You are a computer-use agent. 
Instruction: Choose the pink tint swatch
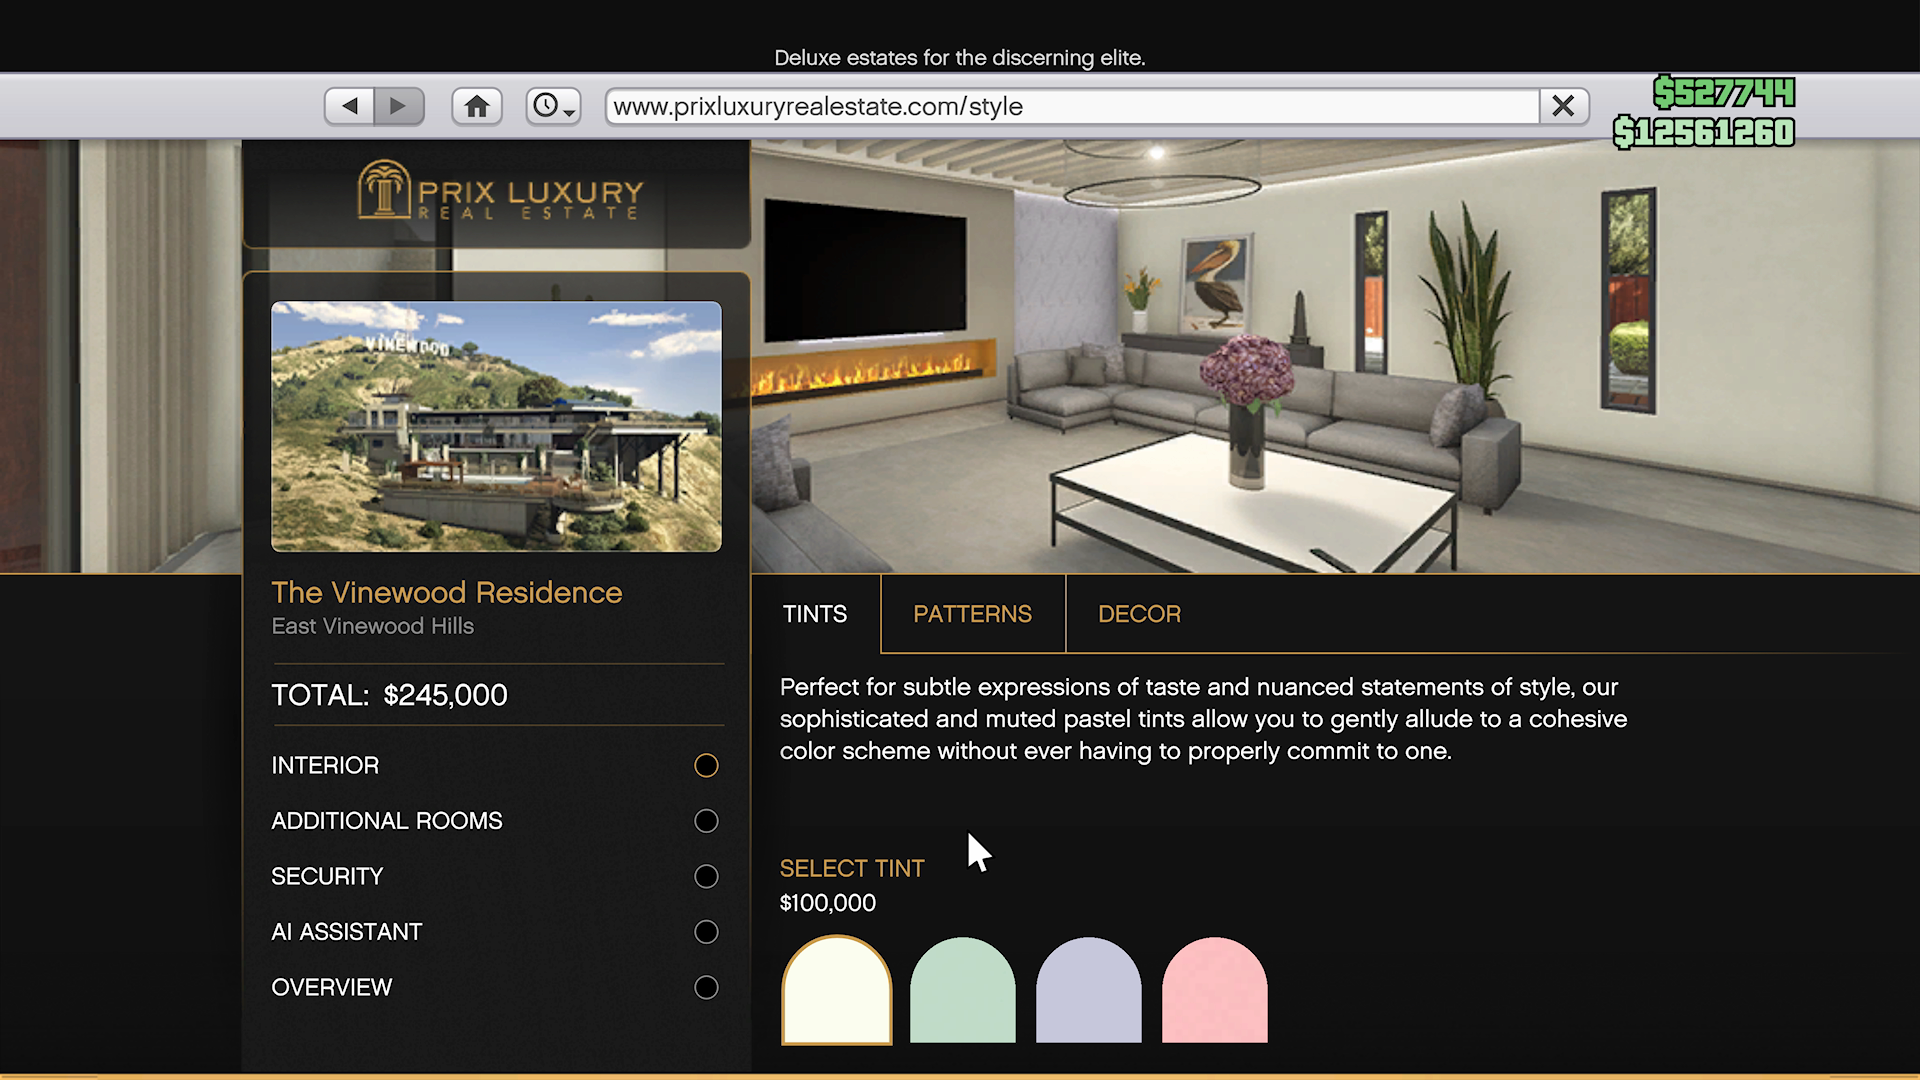pos(1214,993)
